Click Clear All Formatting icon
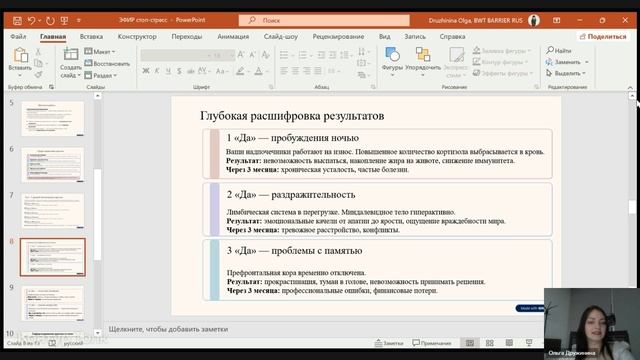Image resolution: width=640 pixels, height=360 pixels. (x=265, y=55)
